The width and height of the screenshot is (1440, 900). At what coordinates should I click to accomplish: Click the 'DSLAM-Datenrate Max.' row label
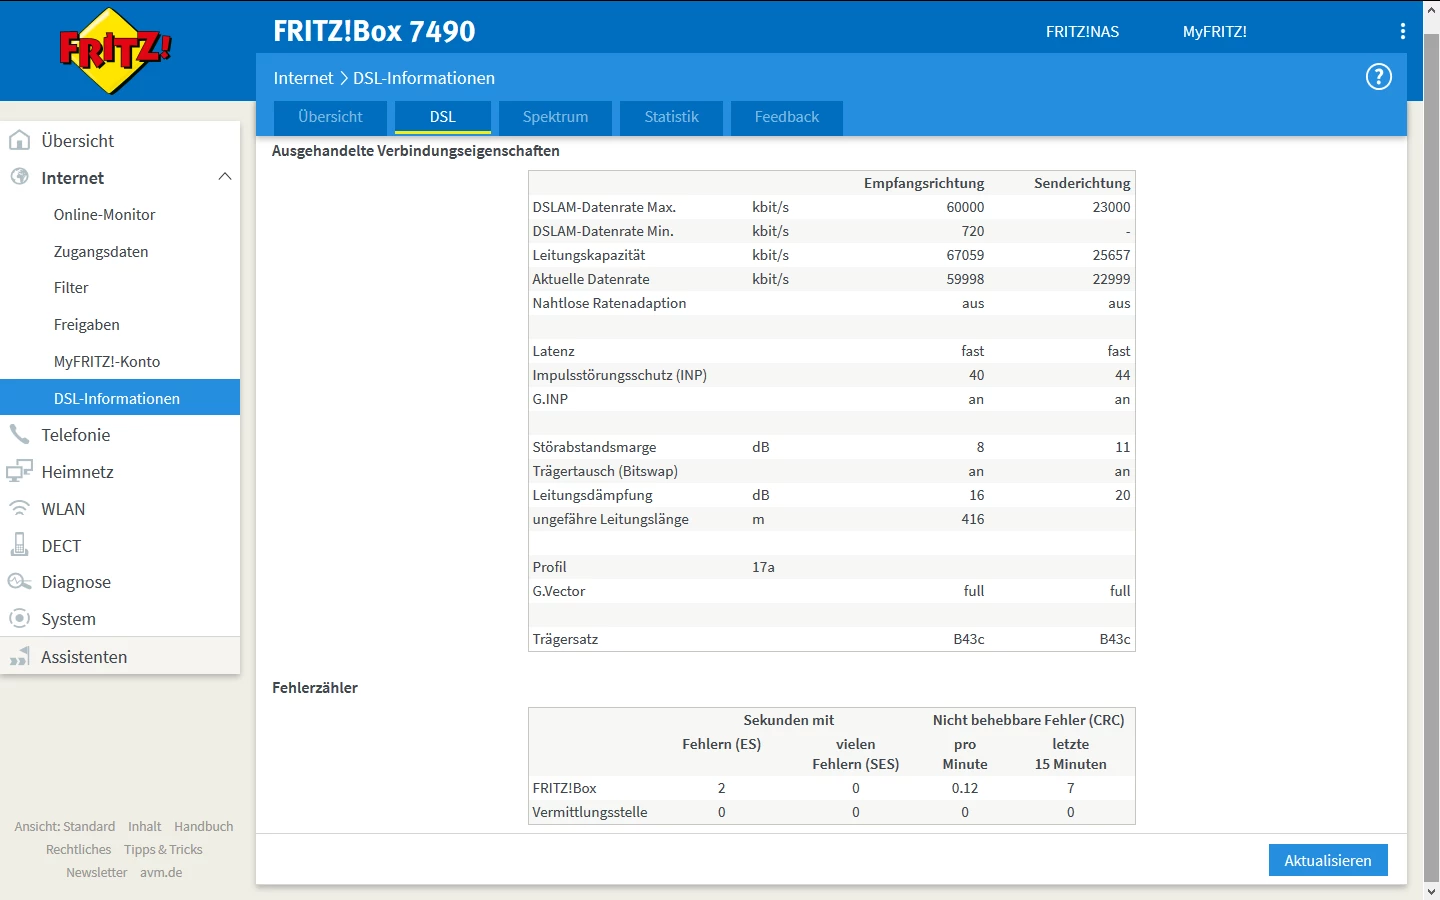[x=604, y=207]
